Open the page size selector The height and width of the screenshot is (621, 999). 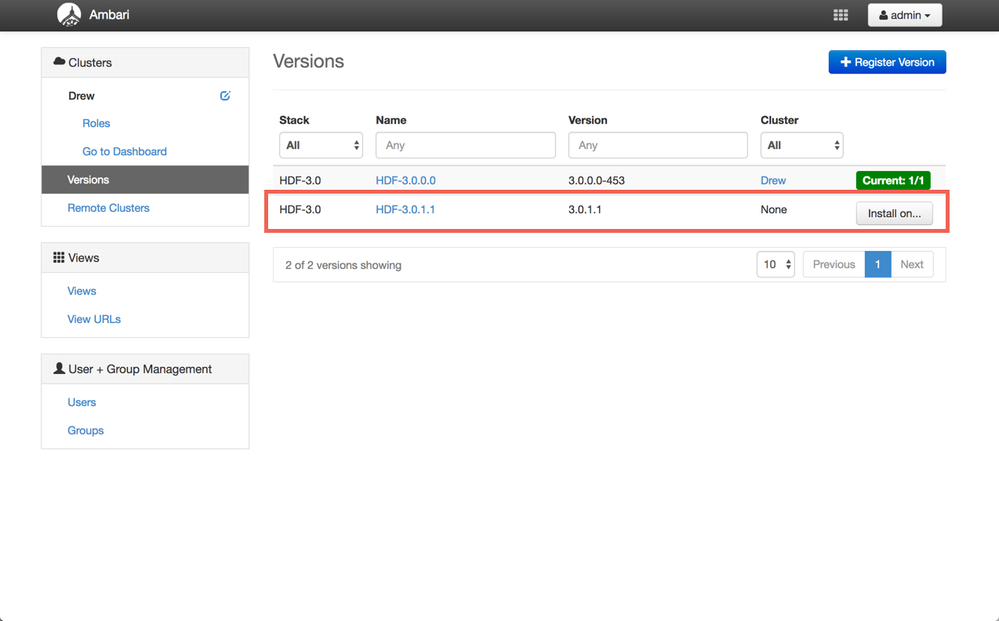pos(776,265)
